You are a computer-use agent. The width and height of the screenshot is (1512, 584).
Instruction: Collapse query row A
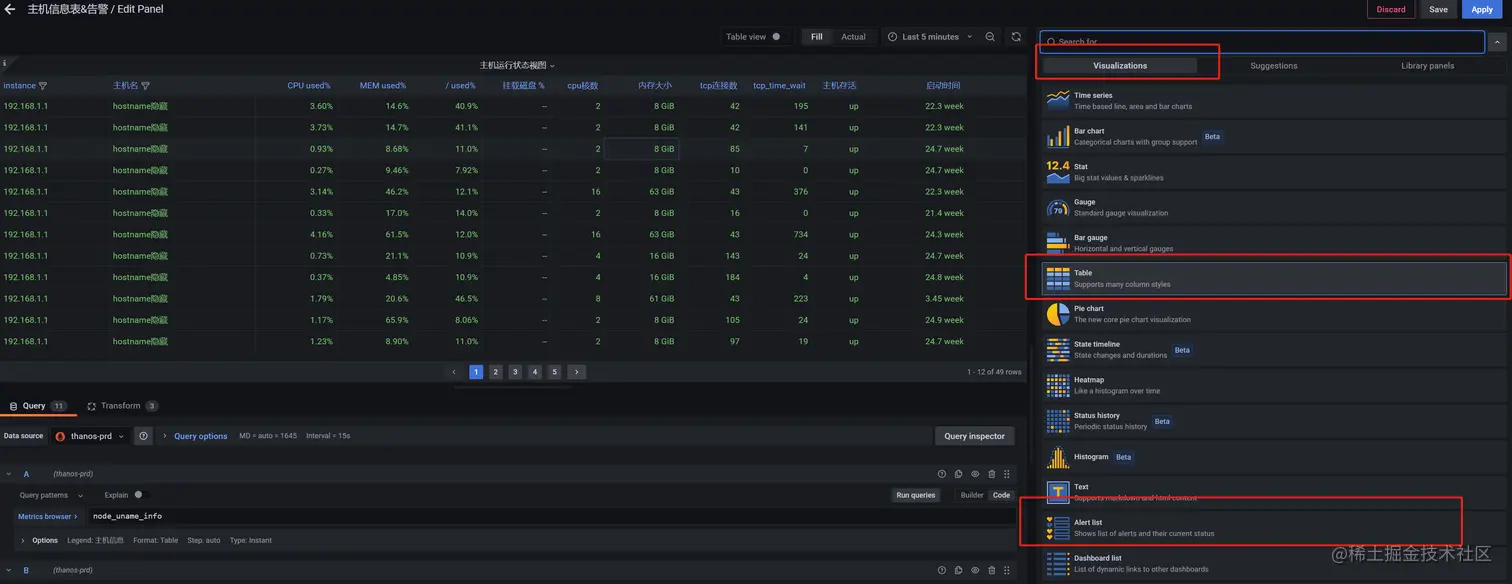pos(8,474)
